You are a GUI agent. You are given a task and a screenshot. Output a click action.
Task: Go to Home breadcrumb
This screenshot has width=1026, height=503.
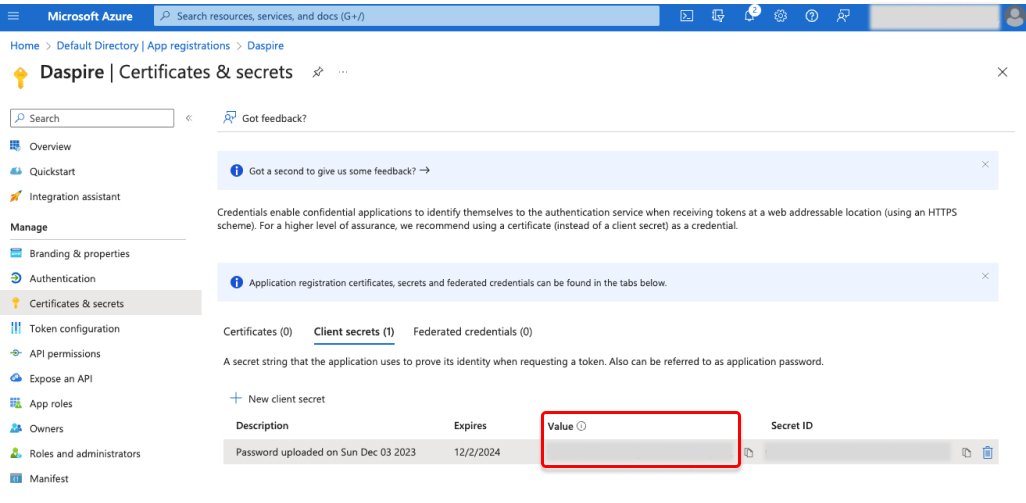pos(24,46)
